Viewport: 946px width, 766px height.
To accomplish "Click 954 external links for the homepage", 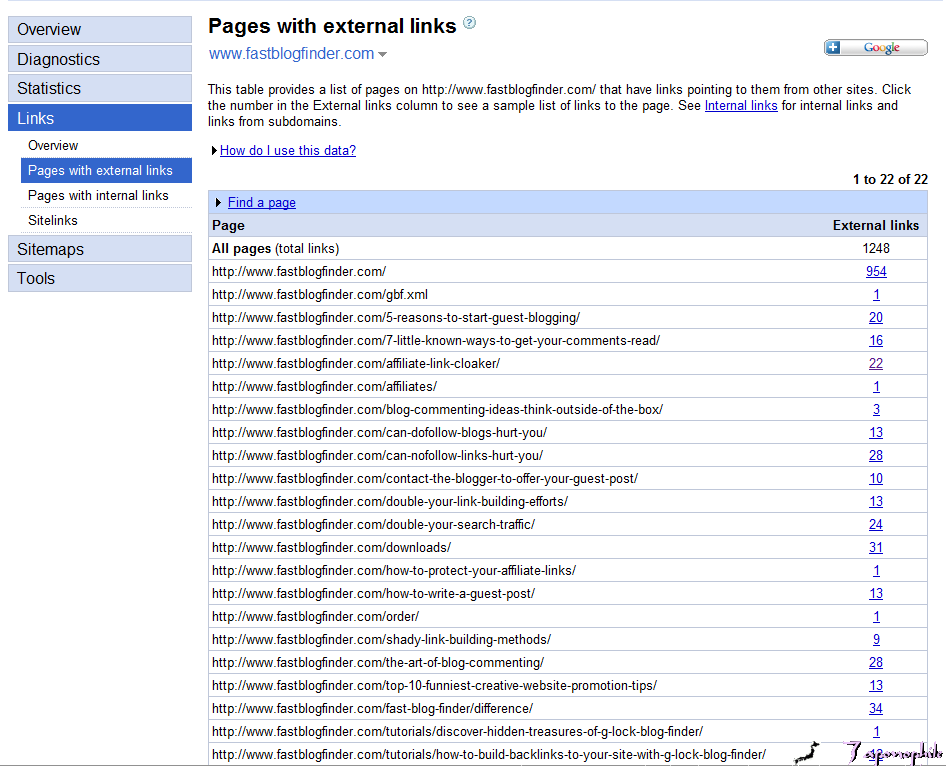I will 876,271.
